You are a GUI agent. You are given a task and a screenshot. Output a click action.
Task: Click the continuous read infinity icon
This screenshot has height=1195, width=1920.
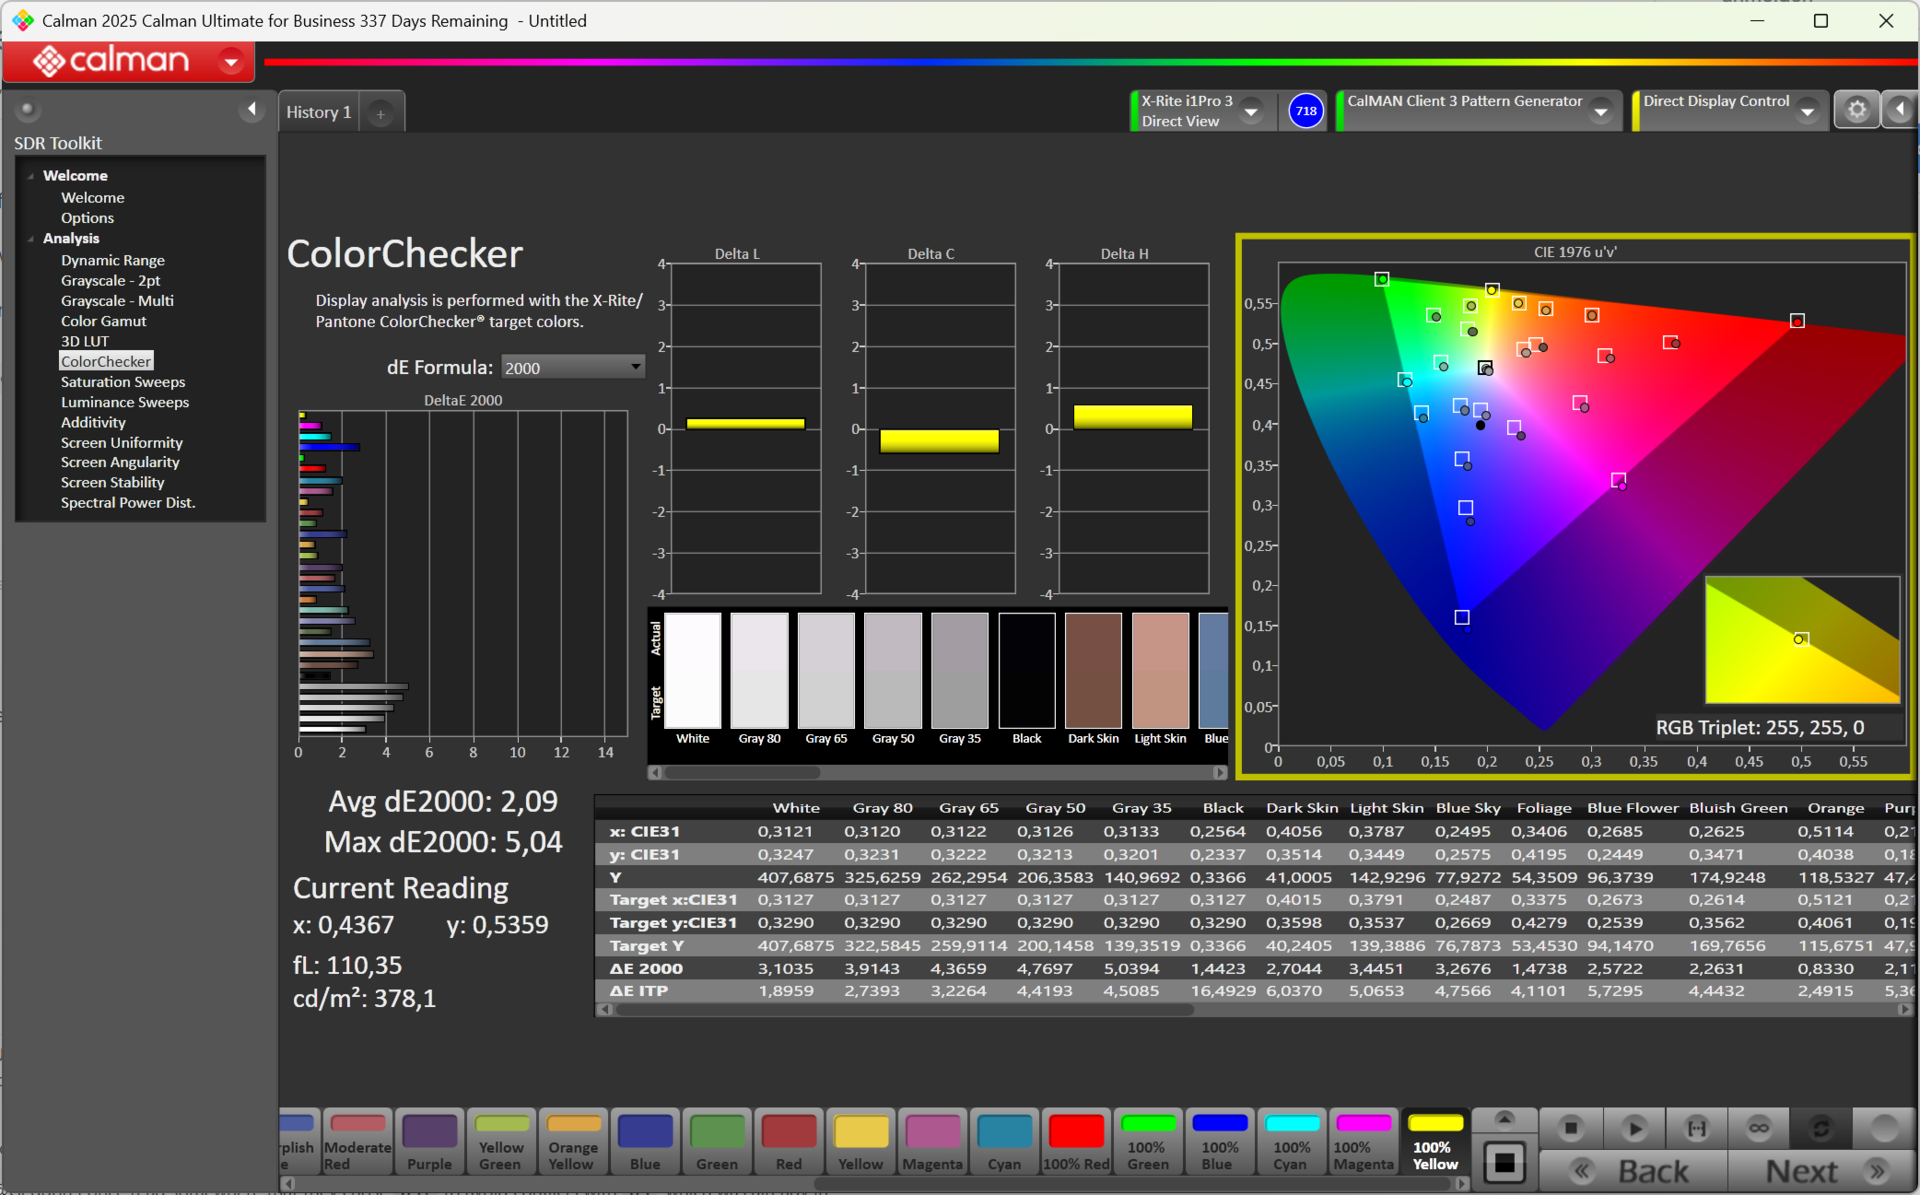(1758, 1128)
